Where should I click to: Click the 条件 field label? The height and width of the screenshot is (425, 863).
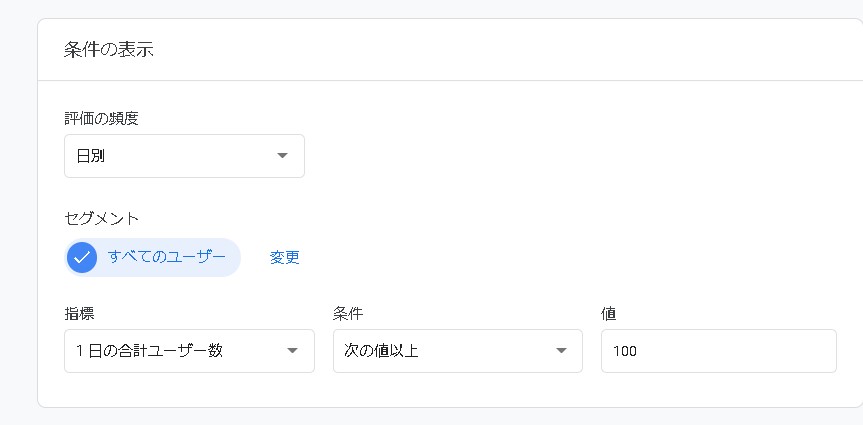[346, 314]
